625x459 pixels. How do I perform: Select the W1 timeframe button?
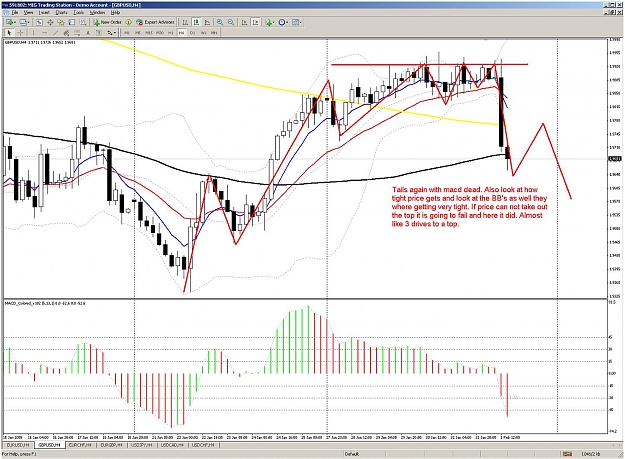pos(203,33)
